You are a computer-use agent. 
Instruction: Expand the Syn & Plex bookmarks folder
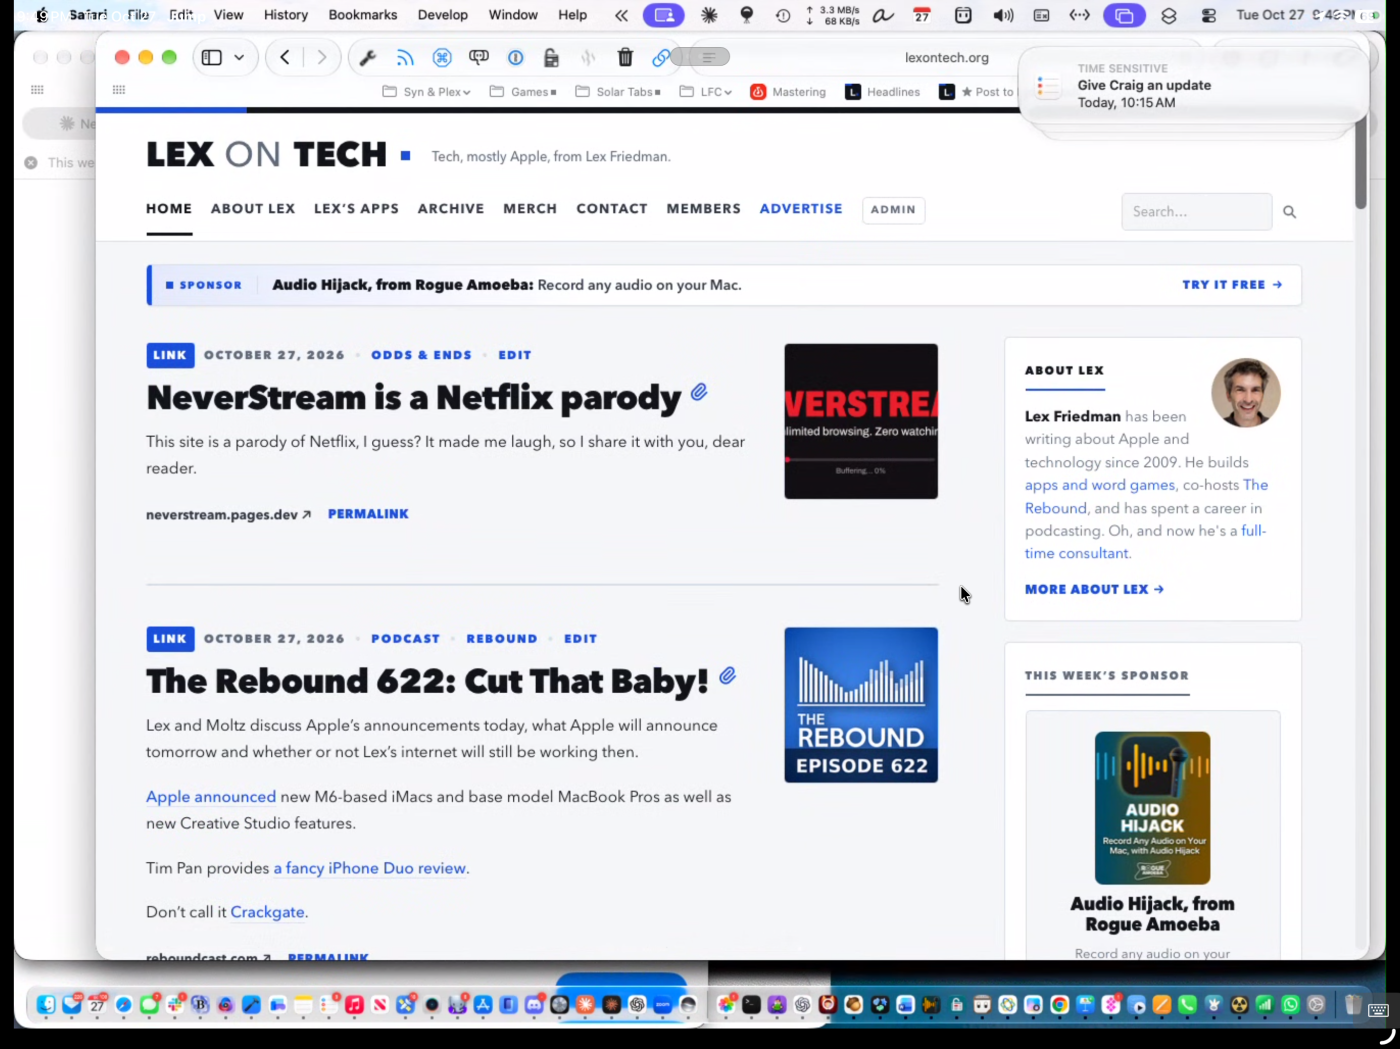pyautogui.click(x=426, y=92)
